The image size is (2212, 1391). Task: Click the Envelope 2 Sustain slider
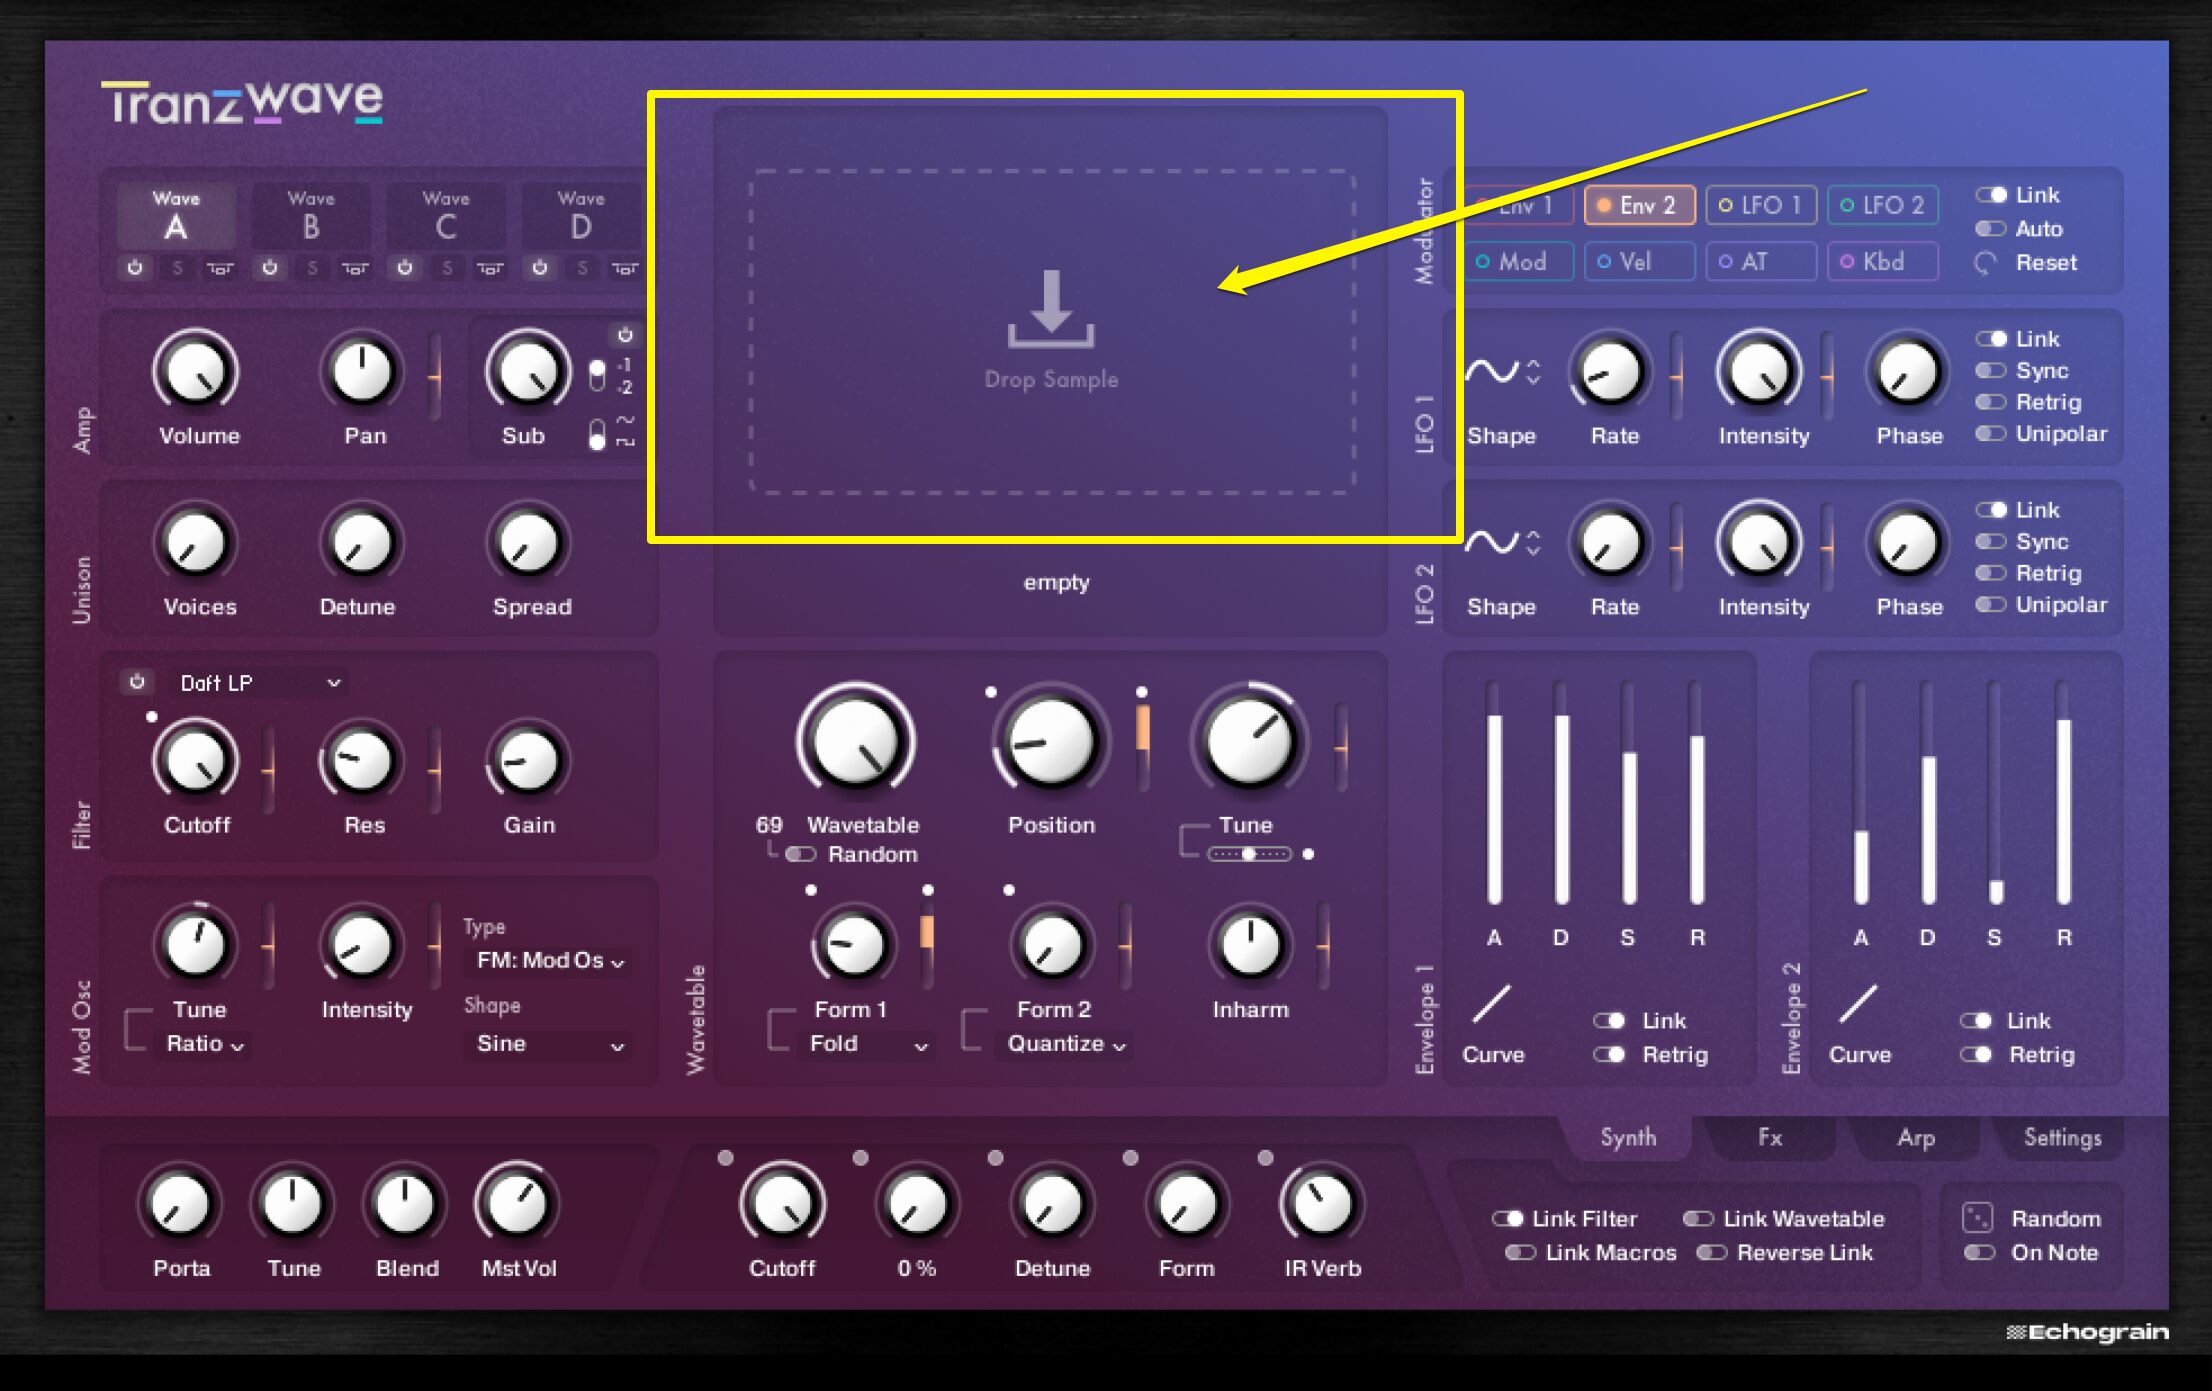pos(1995,793)
